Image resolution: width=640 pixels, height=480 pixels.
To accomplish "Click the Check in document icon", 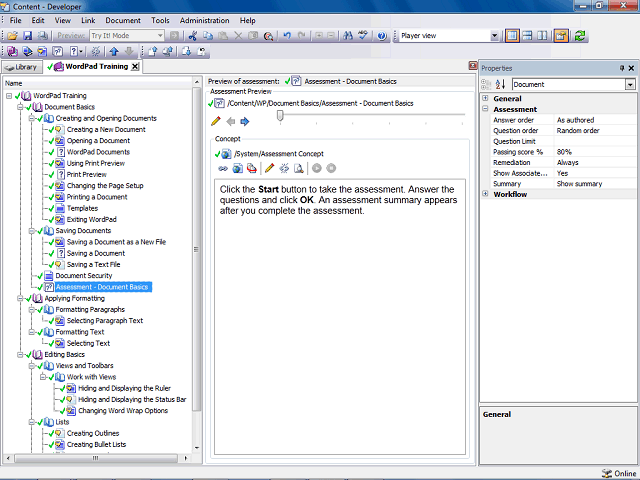I will 153,51.
